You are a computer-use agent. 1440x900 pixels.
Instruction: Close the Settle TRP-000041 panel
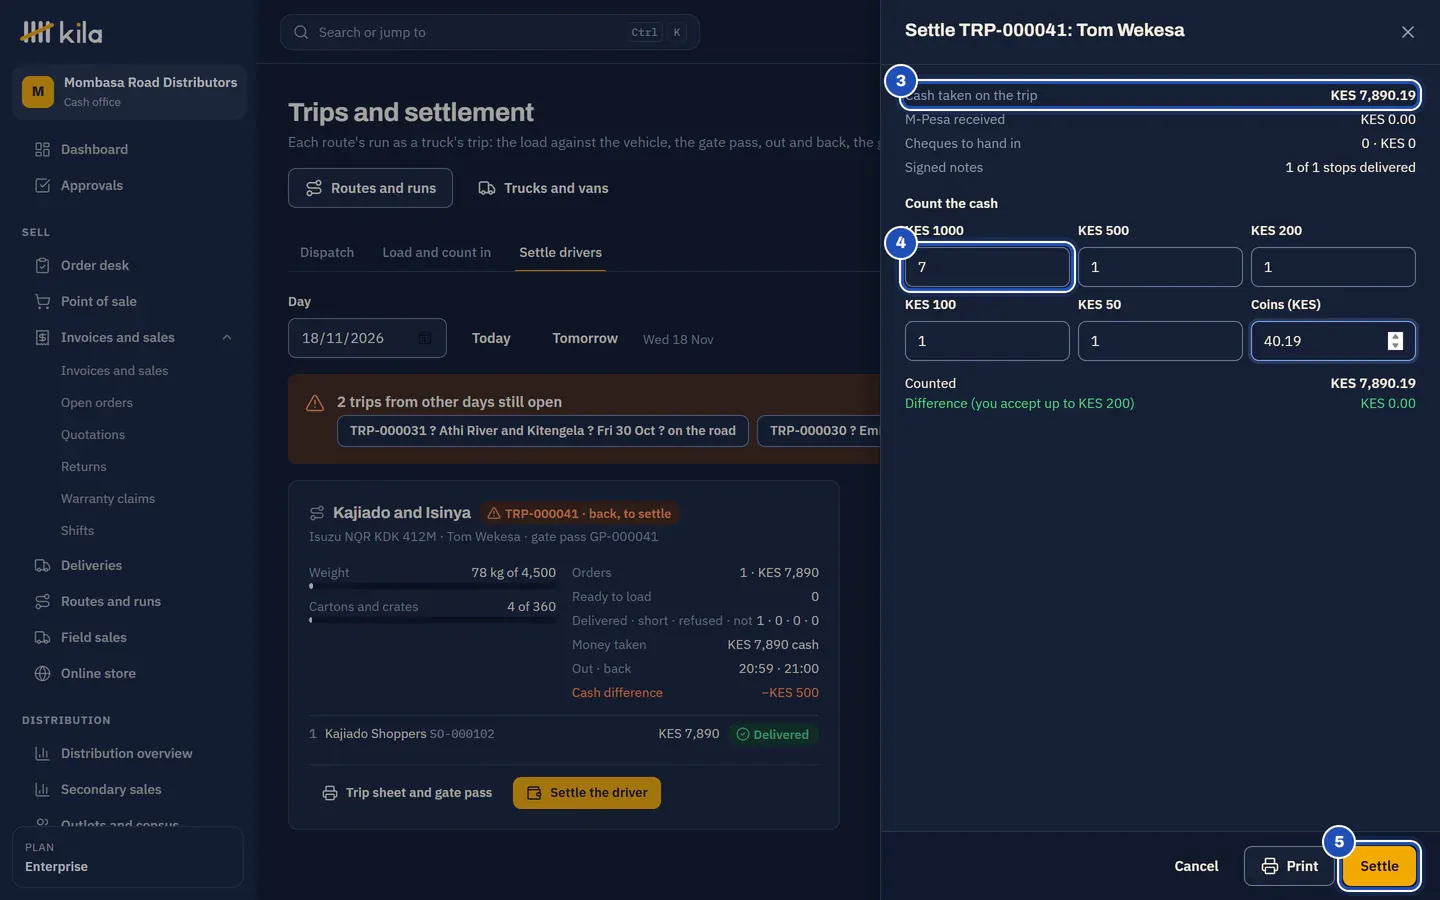(x=1408, y=32)
